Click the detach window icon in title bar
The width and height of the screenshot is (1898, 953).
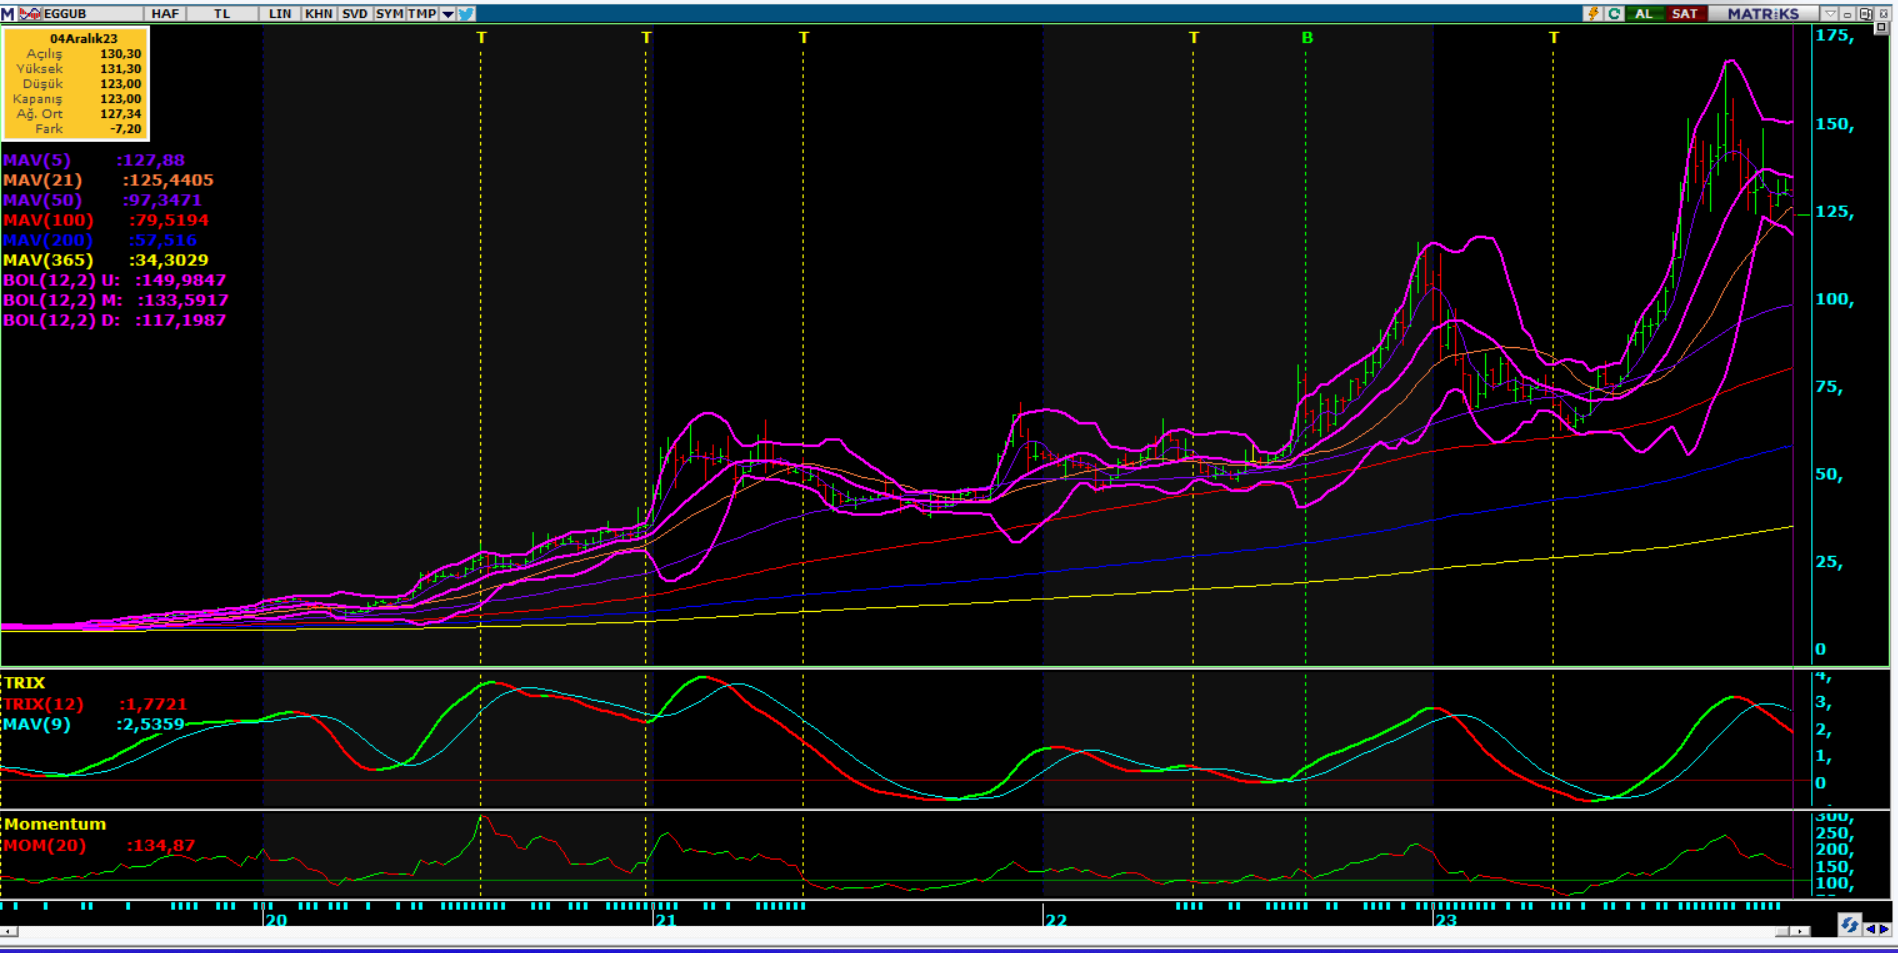1865,14
